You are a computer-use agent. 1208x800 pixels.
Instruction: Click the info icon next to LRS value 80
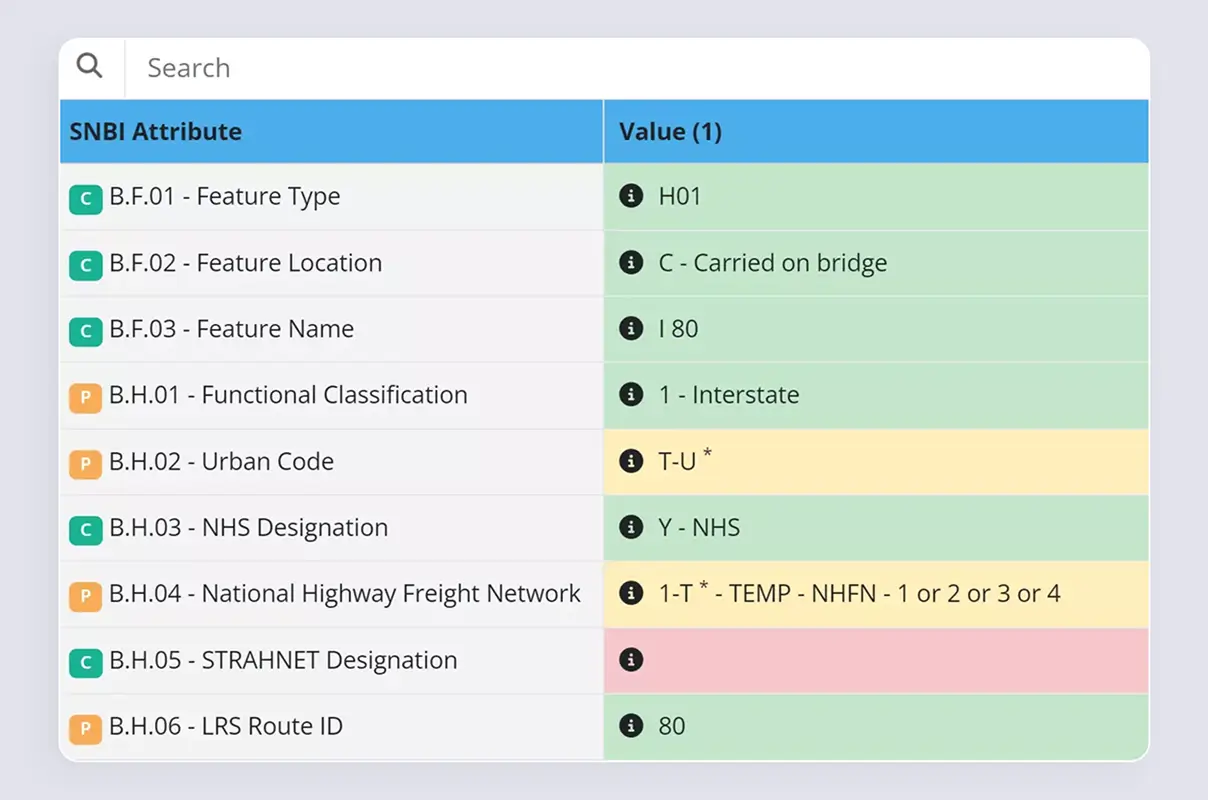631,726
